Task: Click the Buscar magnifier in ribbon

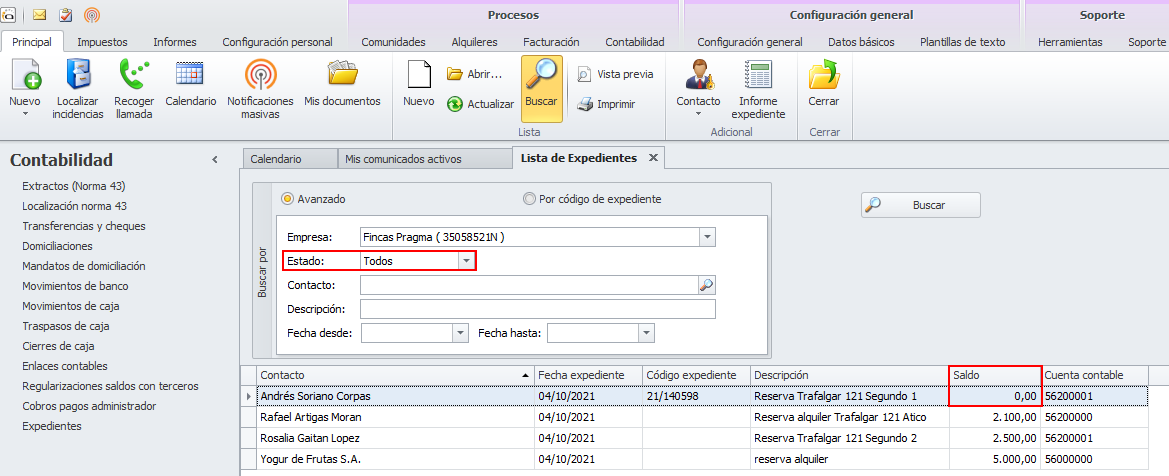Action: 541,77
